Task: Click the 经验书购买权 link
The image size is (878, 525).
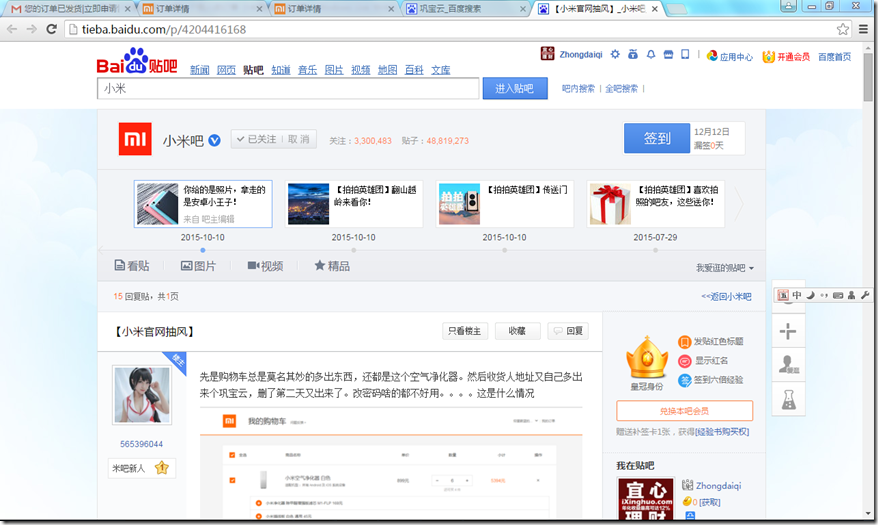Action: [x=722, y=432]
